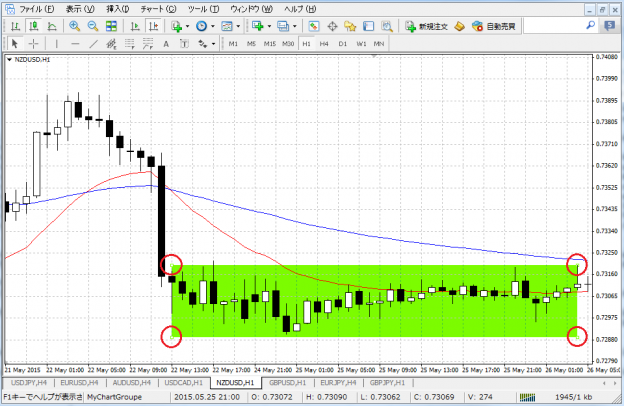Click MyChartGroupe in the status bar

click(113, 397)
